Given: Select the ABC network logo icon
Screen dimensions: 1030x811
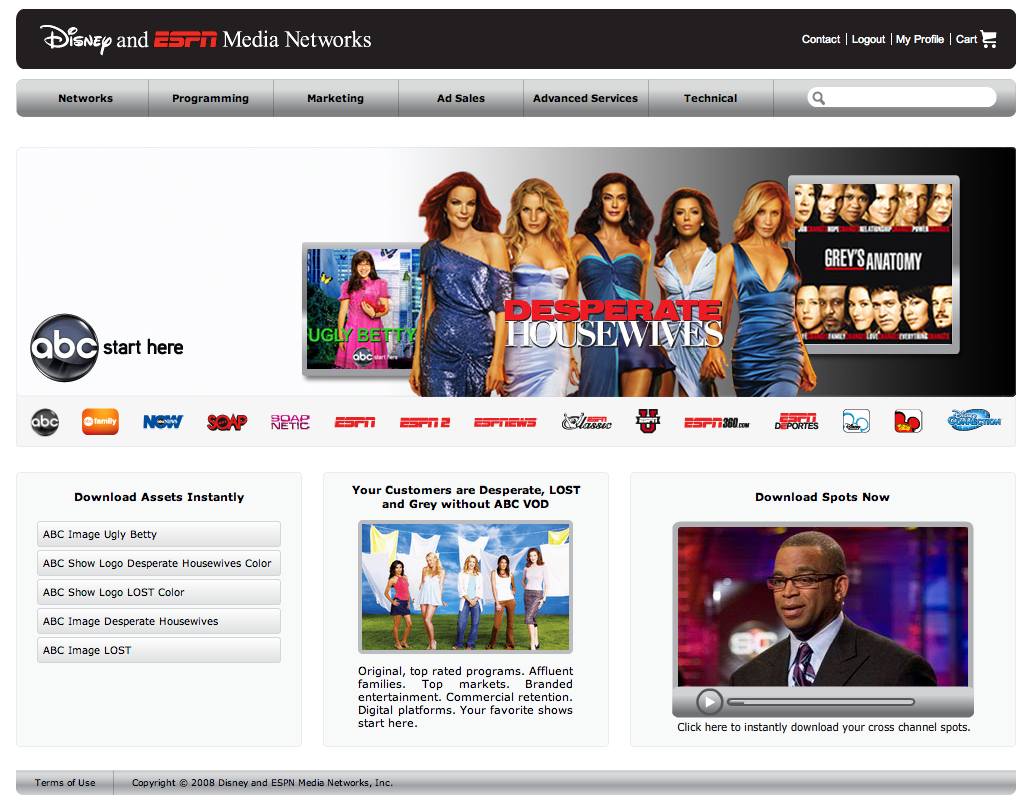Looking at the screenshot, I should 44,421.
